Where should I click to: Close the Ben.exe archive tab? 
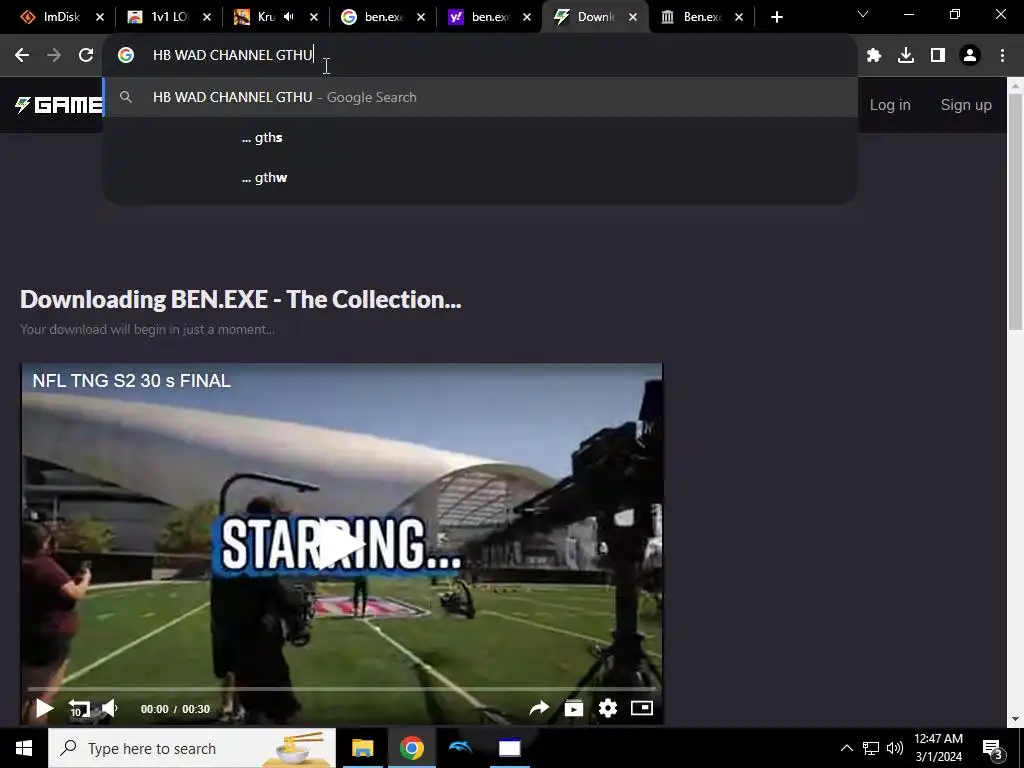(739, 17)
